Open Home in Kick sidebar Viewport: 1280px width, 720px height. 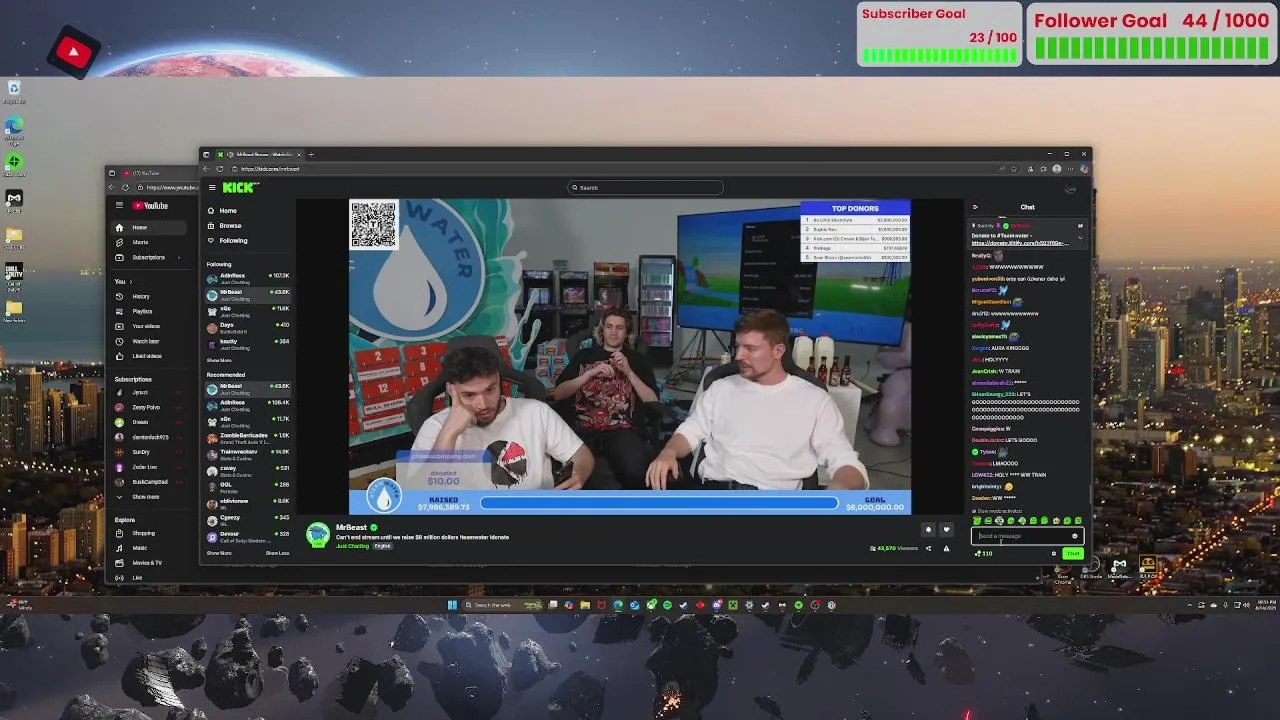tap(222, 211)
